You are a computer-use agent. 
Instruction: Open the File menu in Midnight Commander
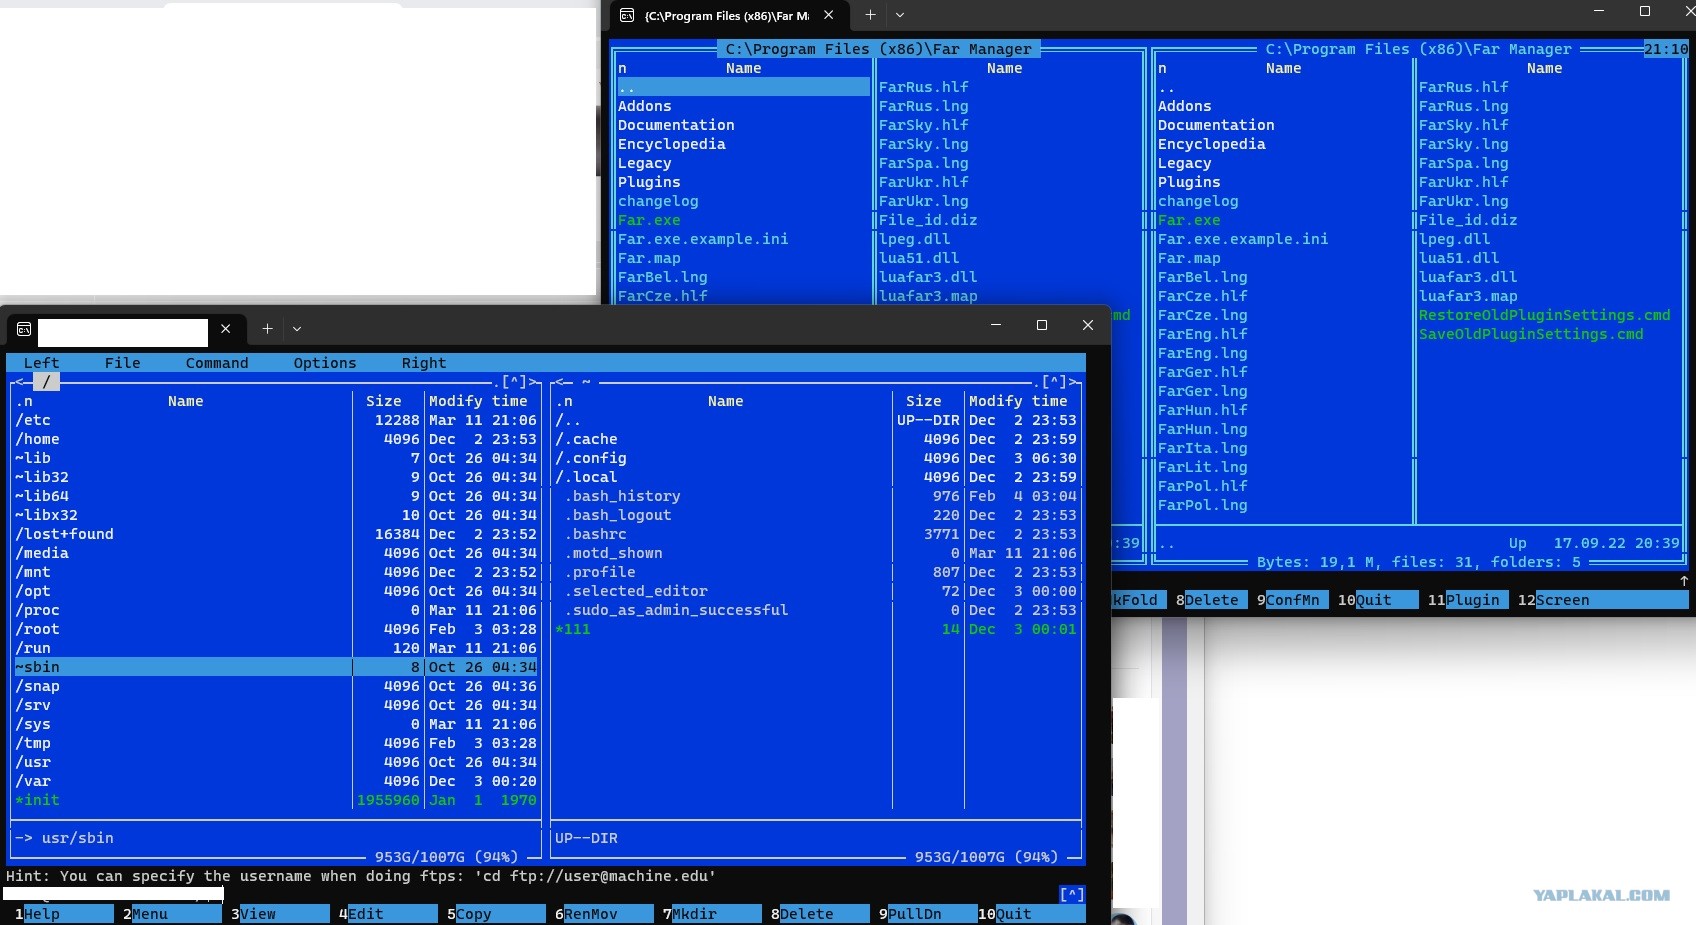122,363
